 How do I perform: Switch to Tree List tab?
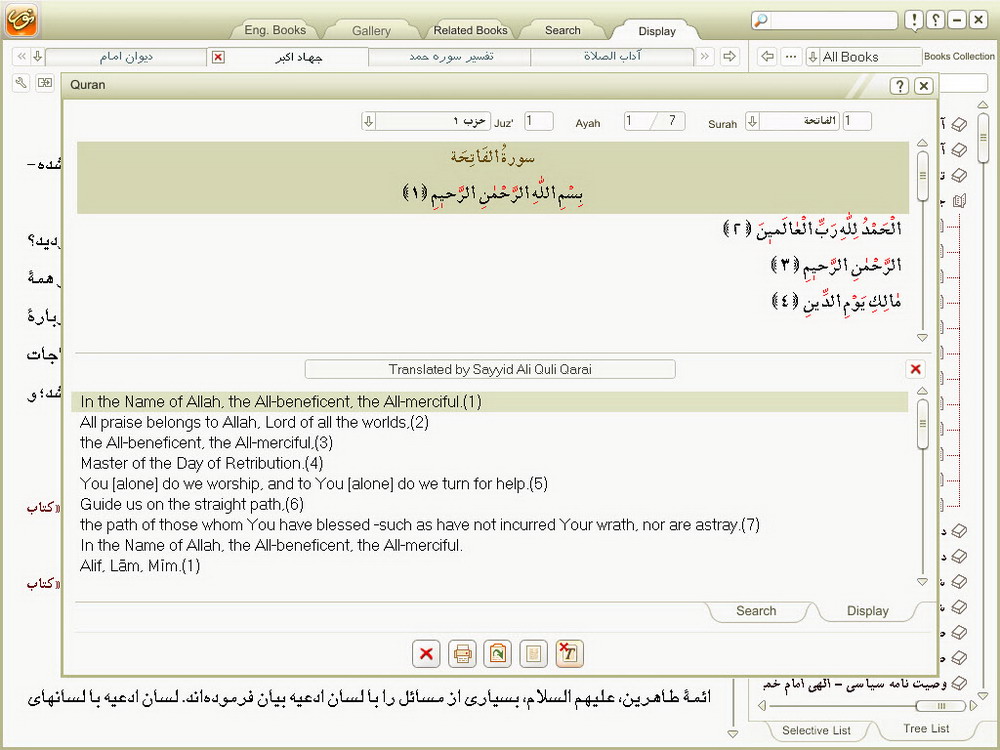point(926,728)
